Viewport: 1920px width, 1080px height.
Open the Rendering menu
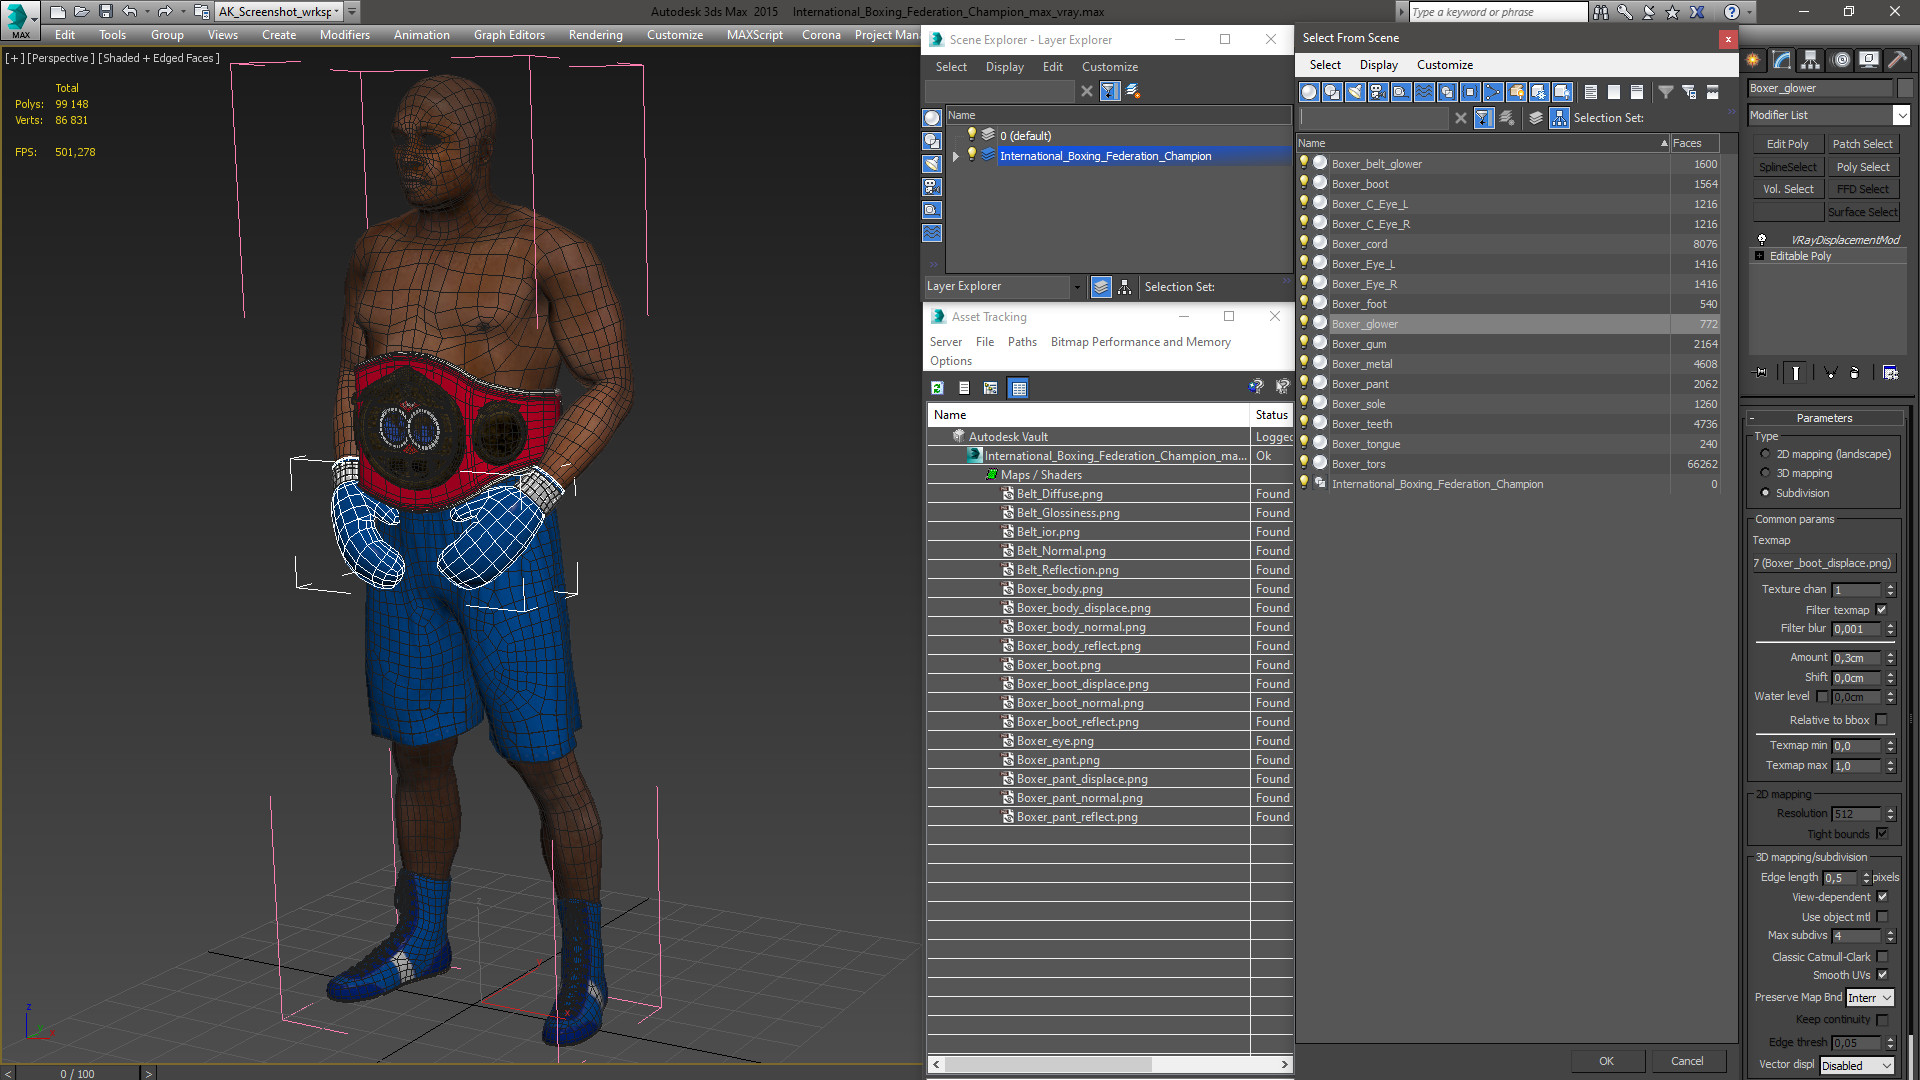595,35
